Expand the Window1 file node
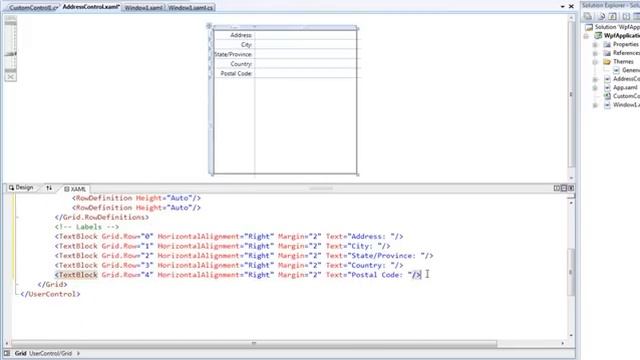The width and height of the screenshot is (640, 360). pyautogui.click(x=595, y=105)
